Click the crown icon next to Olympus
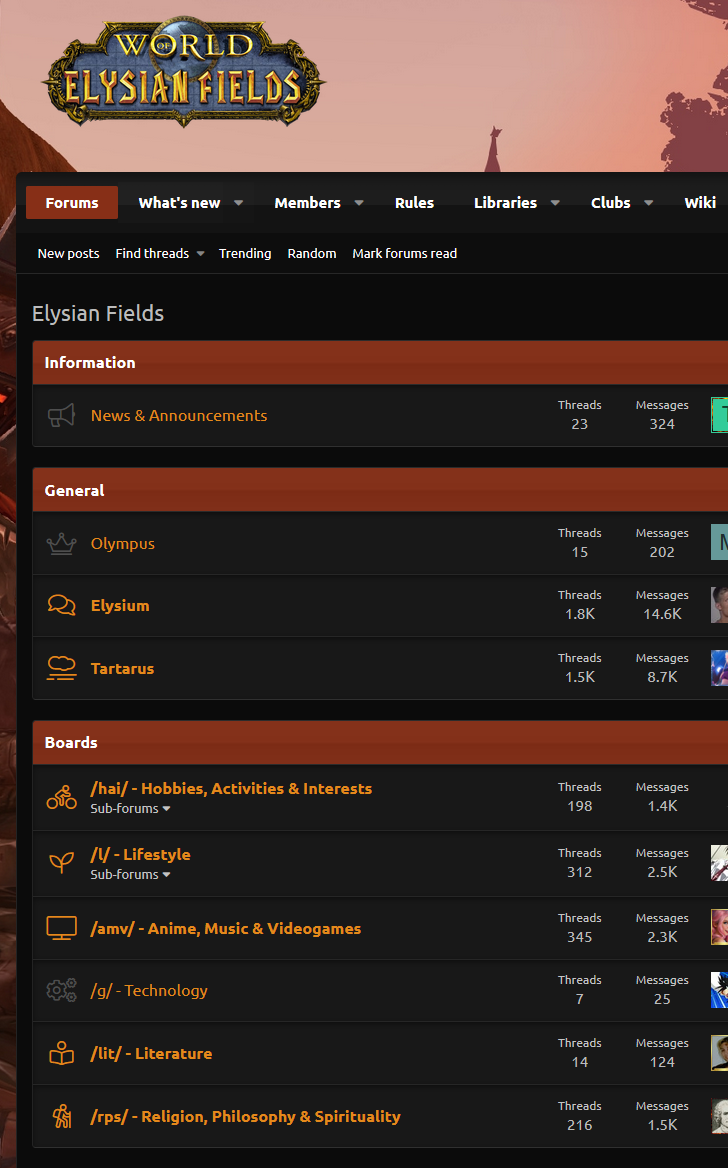Viewport: 728px width, 1168px height. point(62,544)
